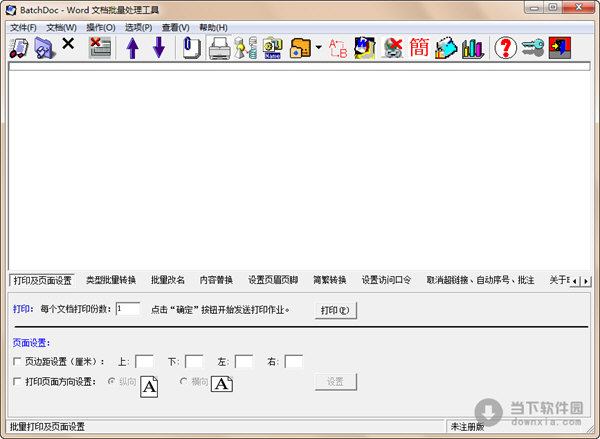Click the BatchDoc title bar app icon
The height and width of the screenshot is (439, 600).
11,10
